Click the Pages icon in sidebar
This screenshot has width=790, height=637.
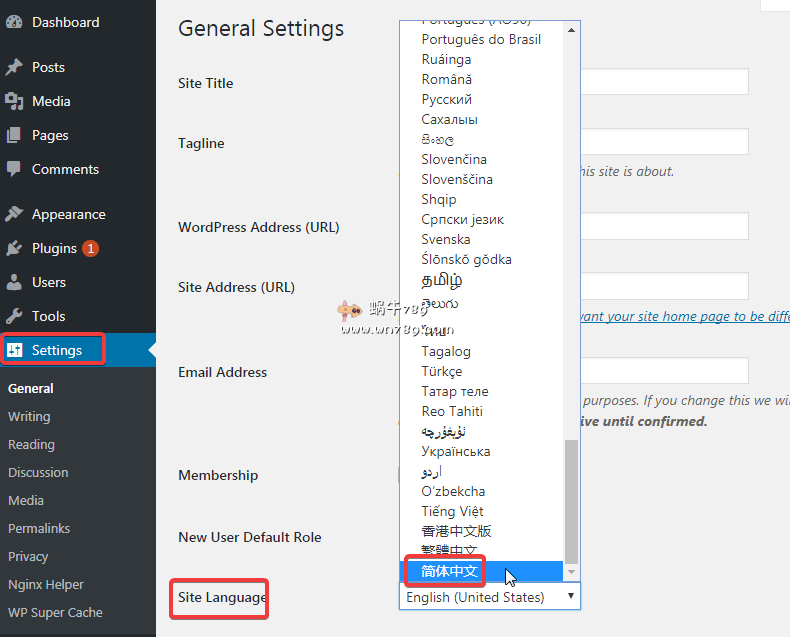(15, 135)
